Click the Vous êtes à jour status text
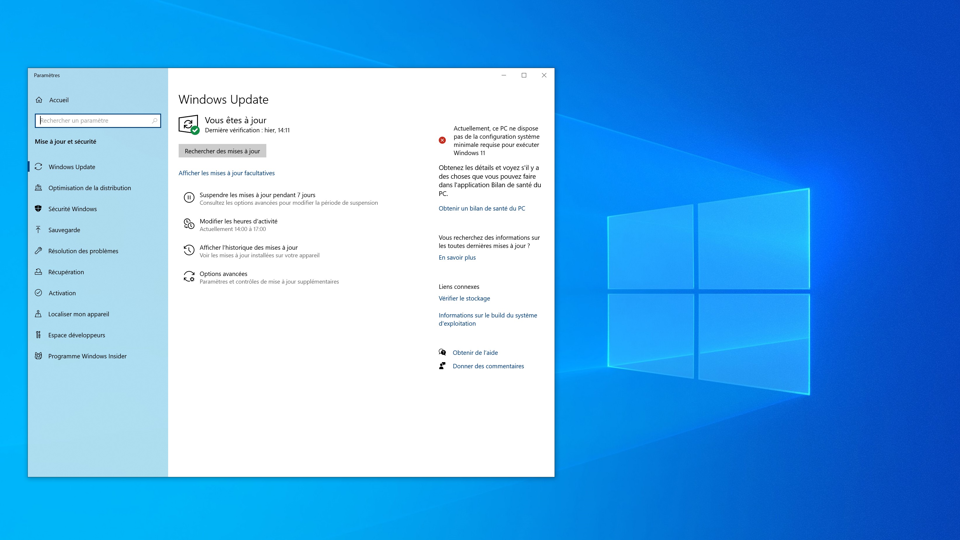The width and height of the screenshot is (960, 540). (236, 121)
